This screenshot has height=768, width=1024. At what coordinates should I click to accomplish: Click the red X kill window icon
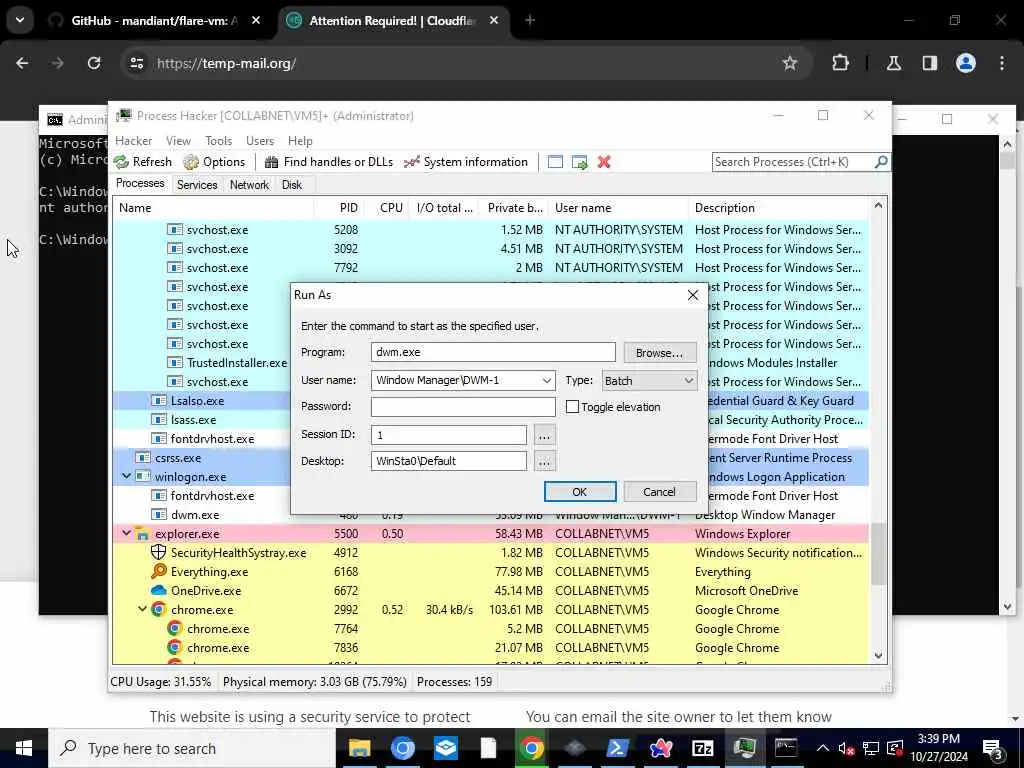604,162
